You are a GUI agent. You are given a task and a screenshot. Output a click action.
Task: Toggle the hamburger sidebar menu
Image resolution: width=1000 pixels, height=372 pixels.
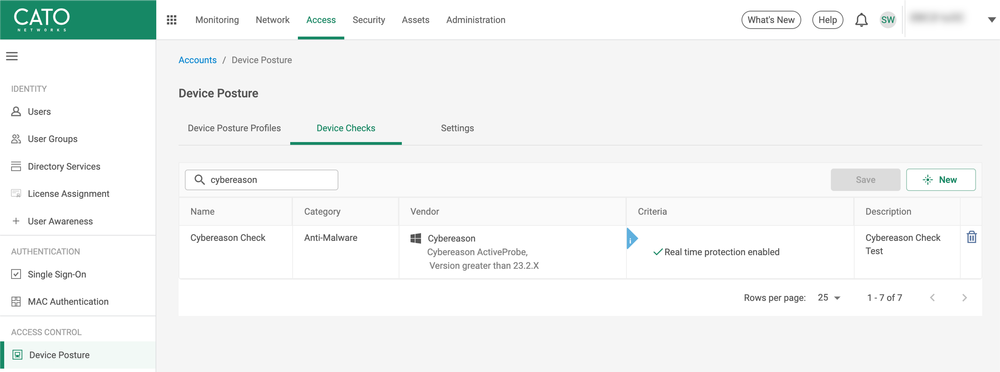(x=11, y=56)
